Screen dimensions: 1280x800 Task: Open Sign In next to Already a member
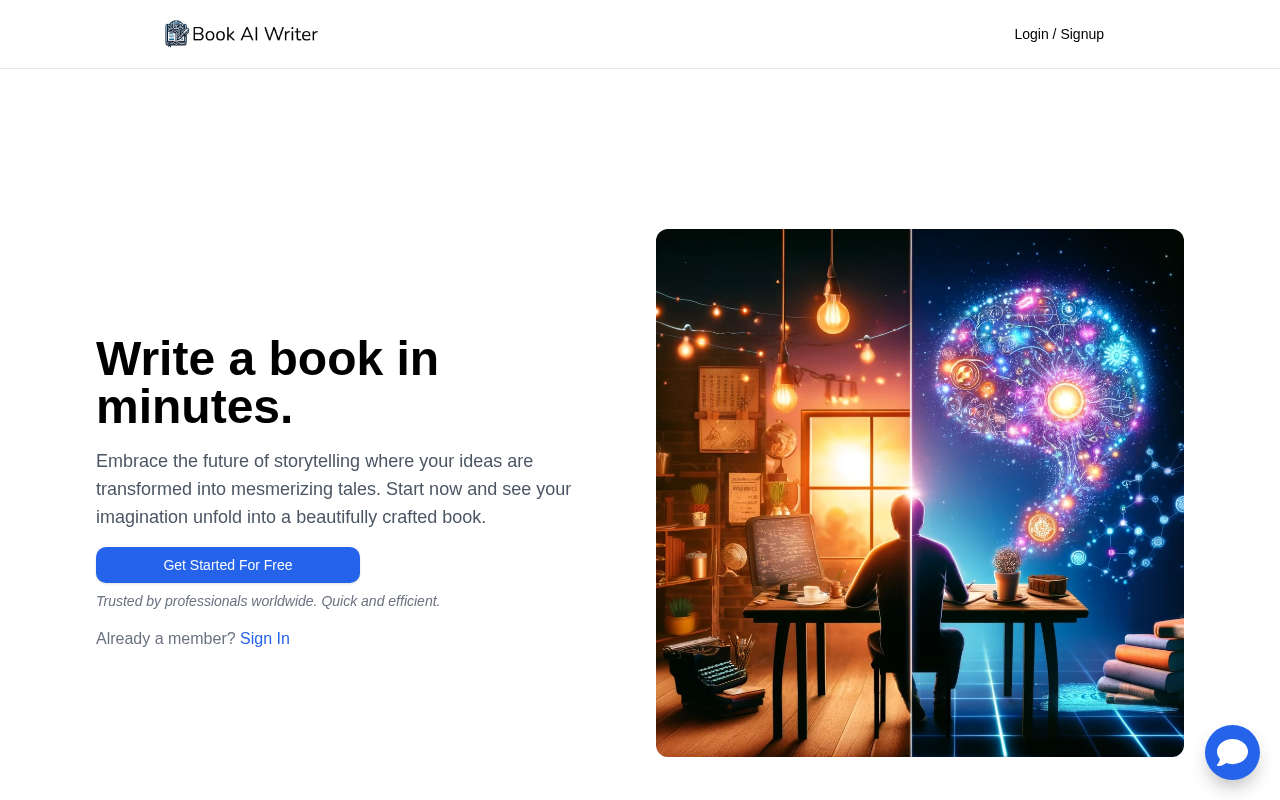pyautogui.click(x=265, y=637)
